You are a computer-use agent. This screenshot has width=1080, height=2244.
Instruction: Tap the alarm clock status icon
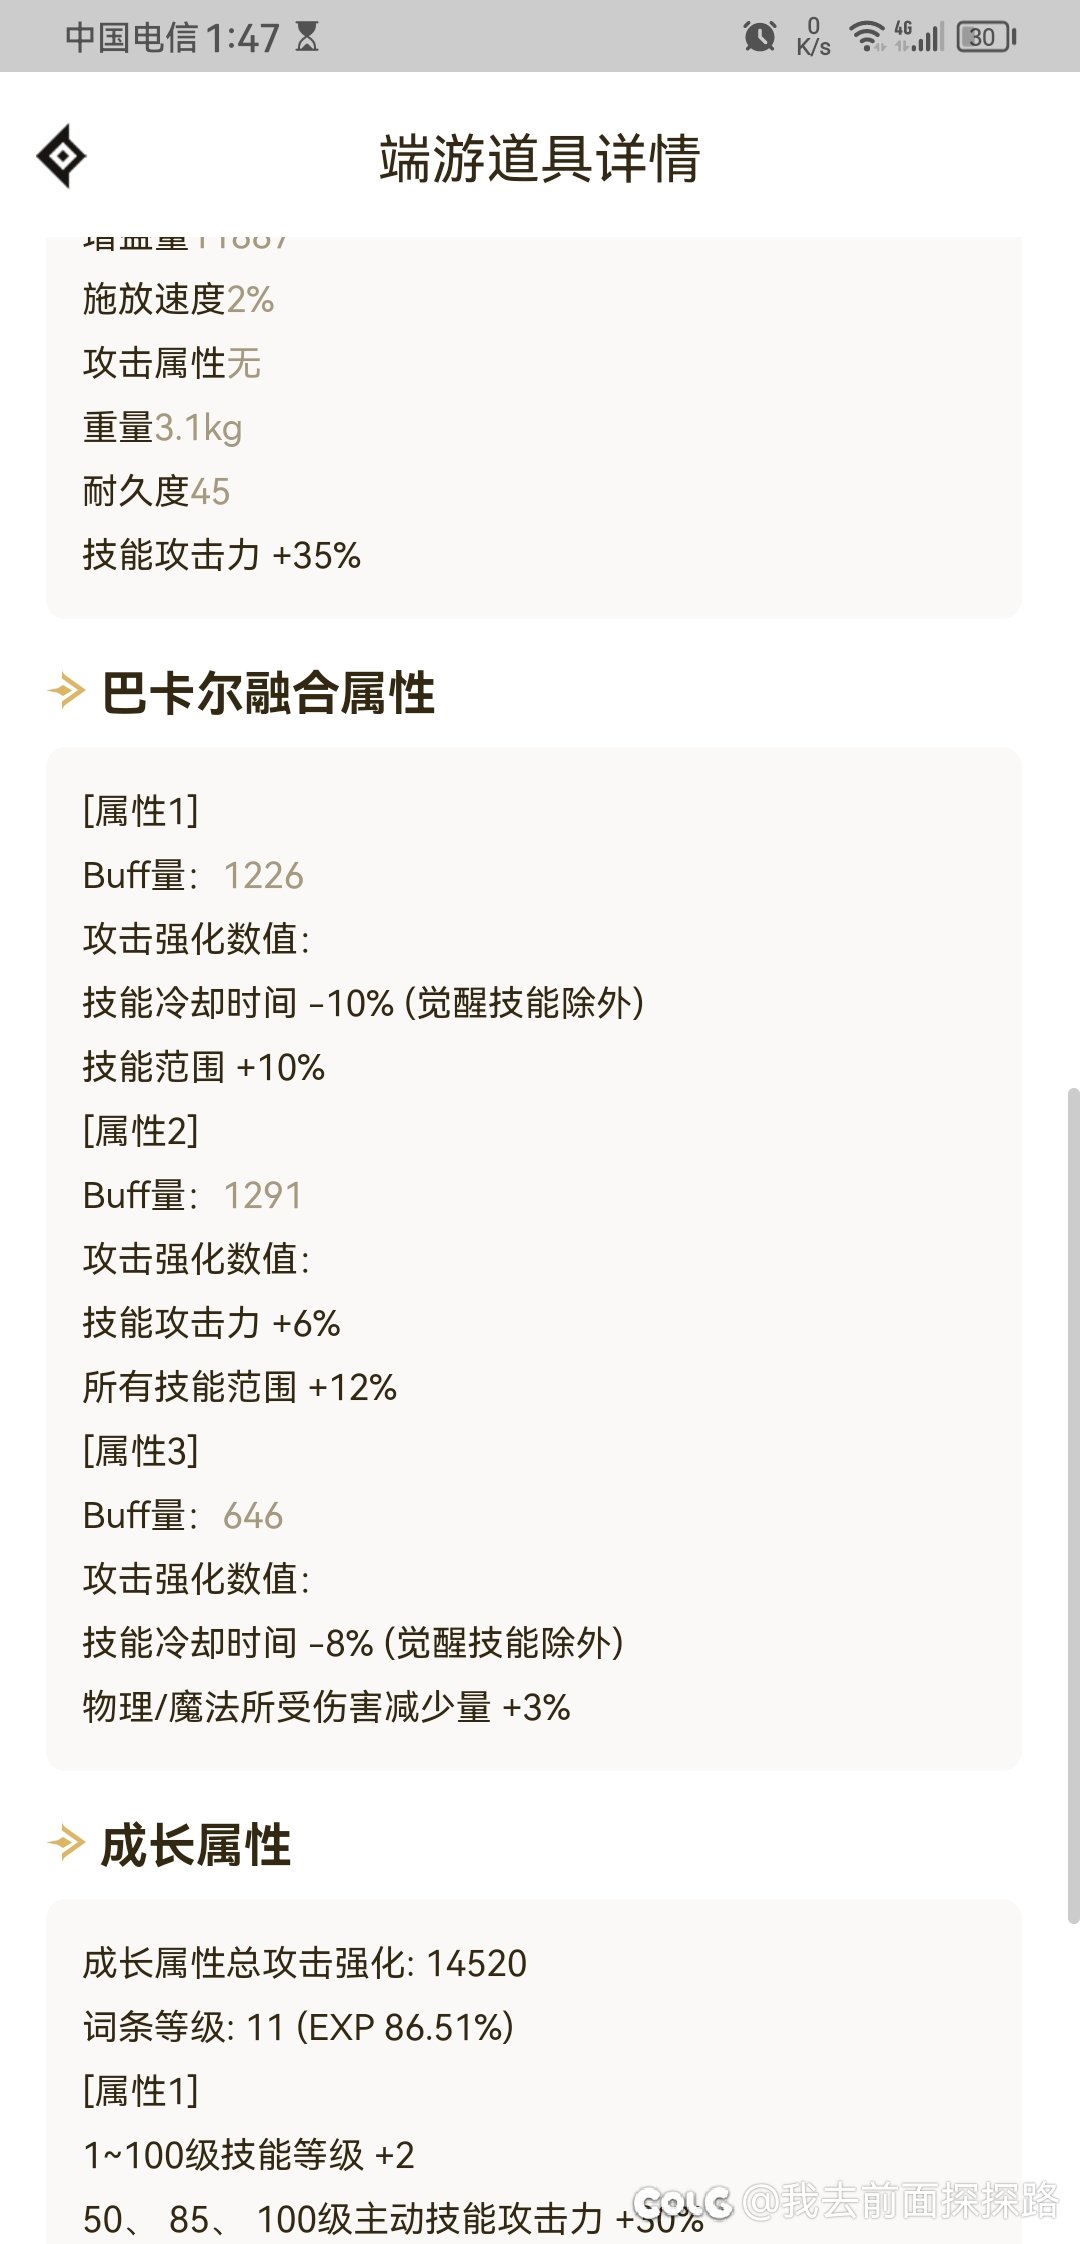pyautogui.click(x=760, y=38)
